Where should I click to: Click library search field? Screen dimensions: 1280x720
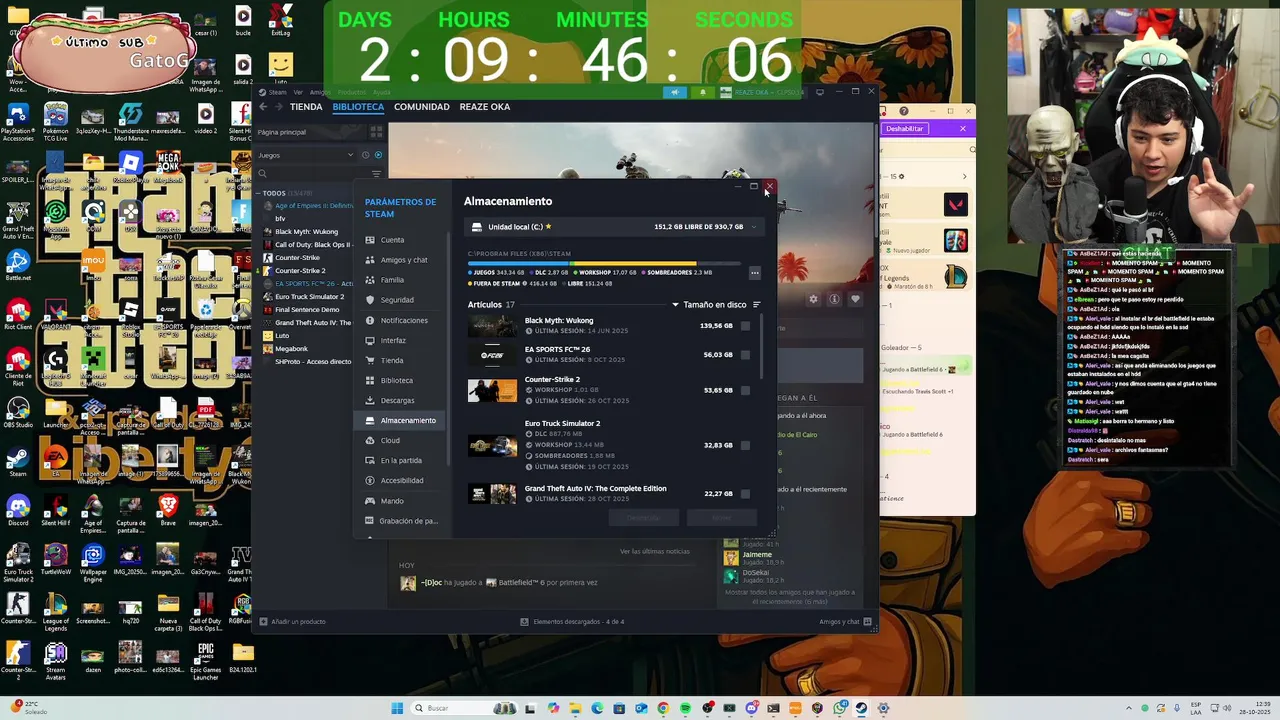[311, 174]
